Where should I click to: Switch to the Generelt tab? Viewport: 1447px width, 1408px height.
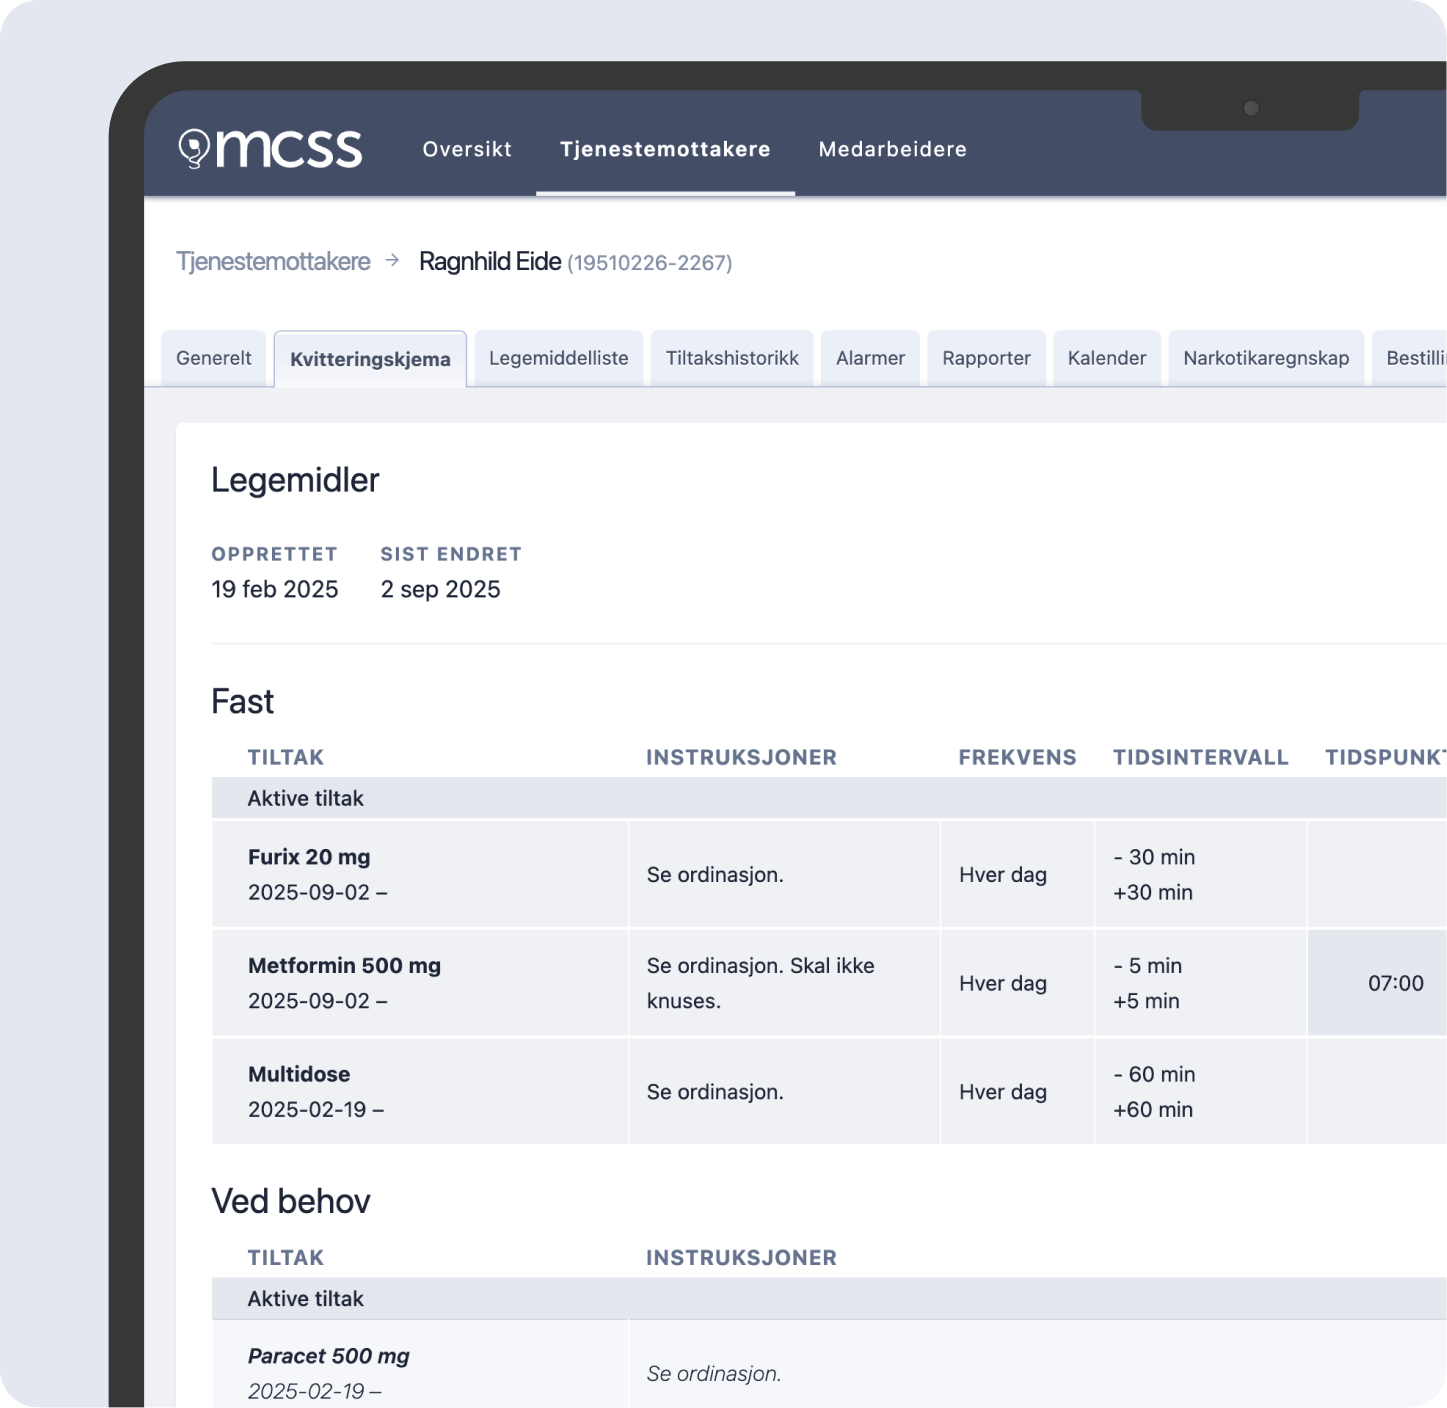[213, 358]
